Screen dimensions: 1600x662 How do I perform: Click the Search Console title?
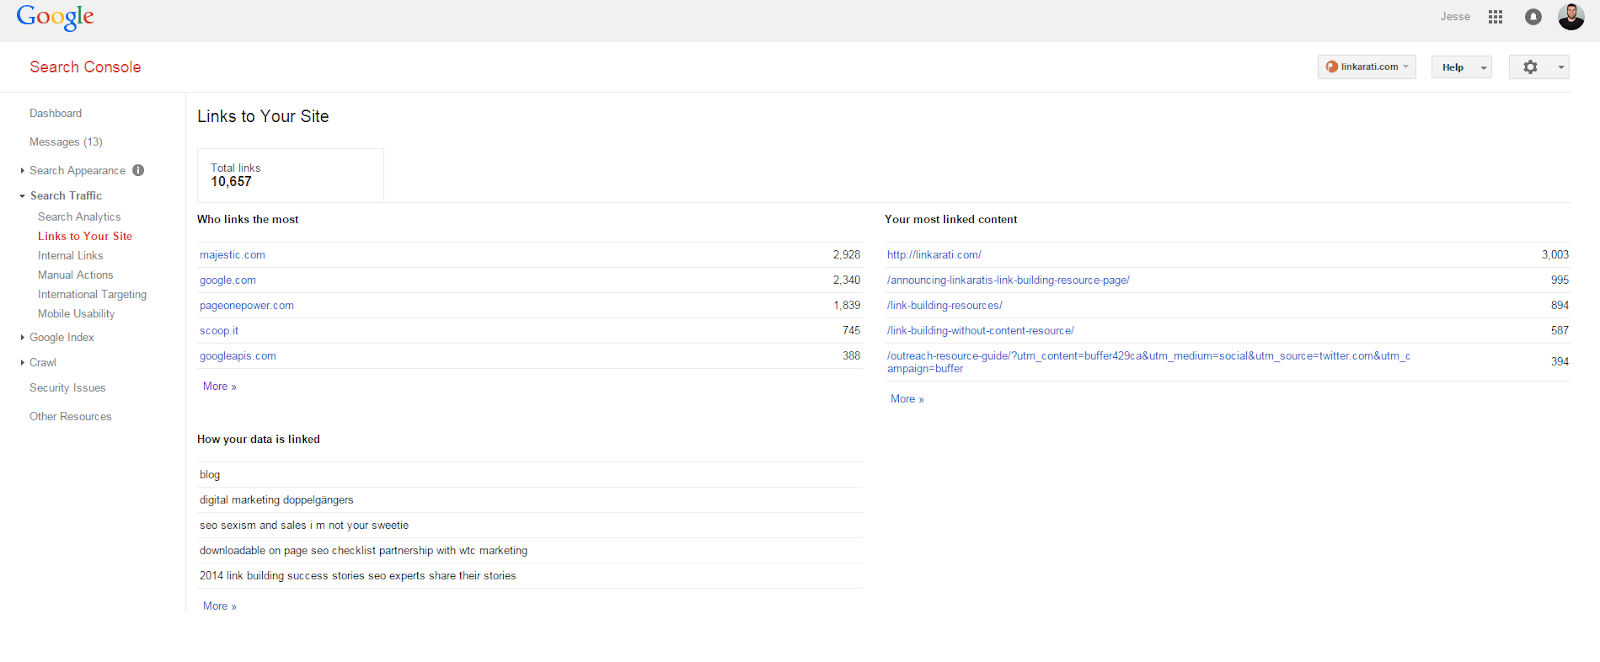point(85,67)
